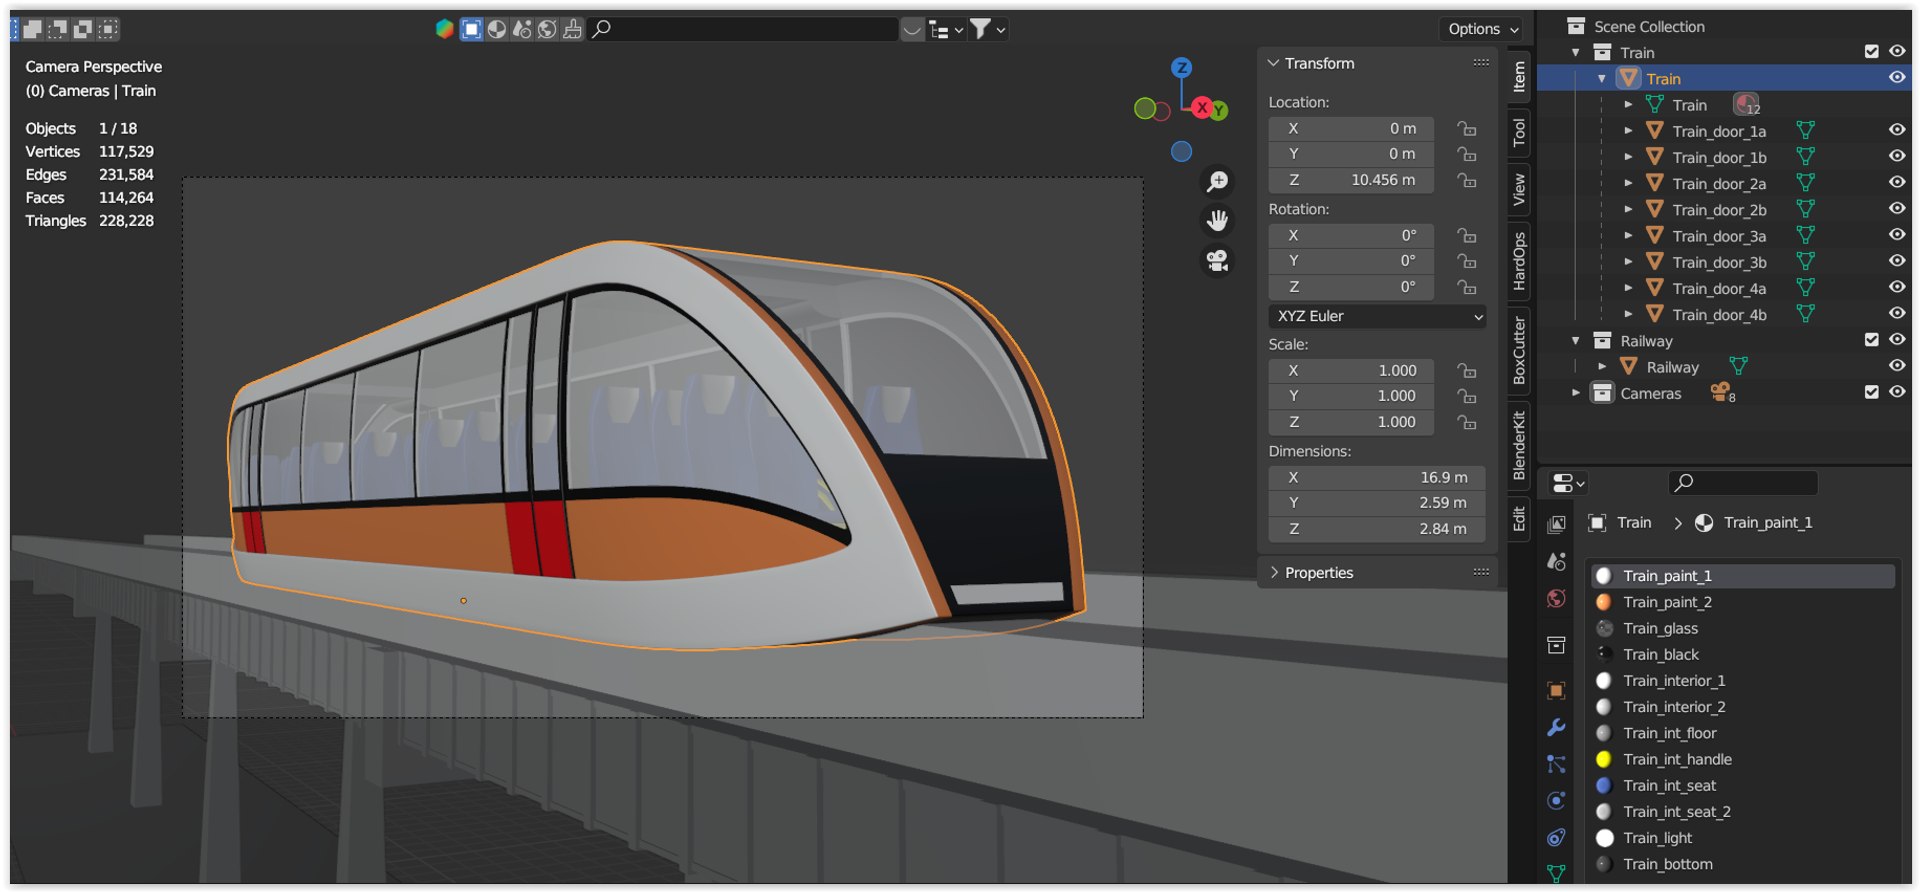Open the HardOps sidebar tab
The height and width of the screenshot is (892, 1920).
pyautogui.click(x=1519, y=261)
